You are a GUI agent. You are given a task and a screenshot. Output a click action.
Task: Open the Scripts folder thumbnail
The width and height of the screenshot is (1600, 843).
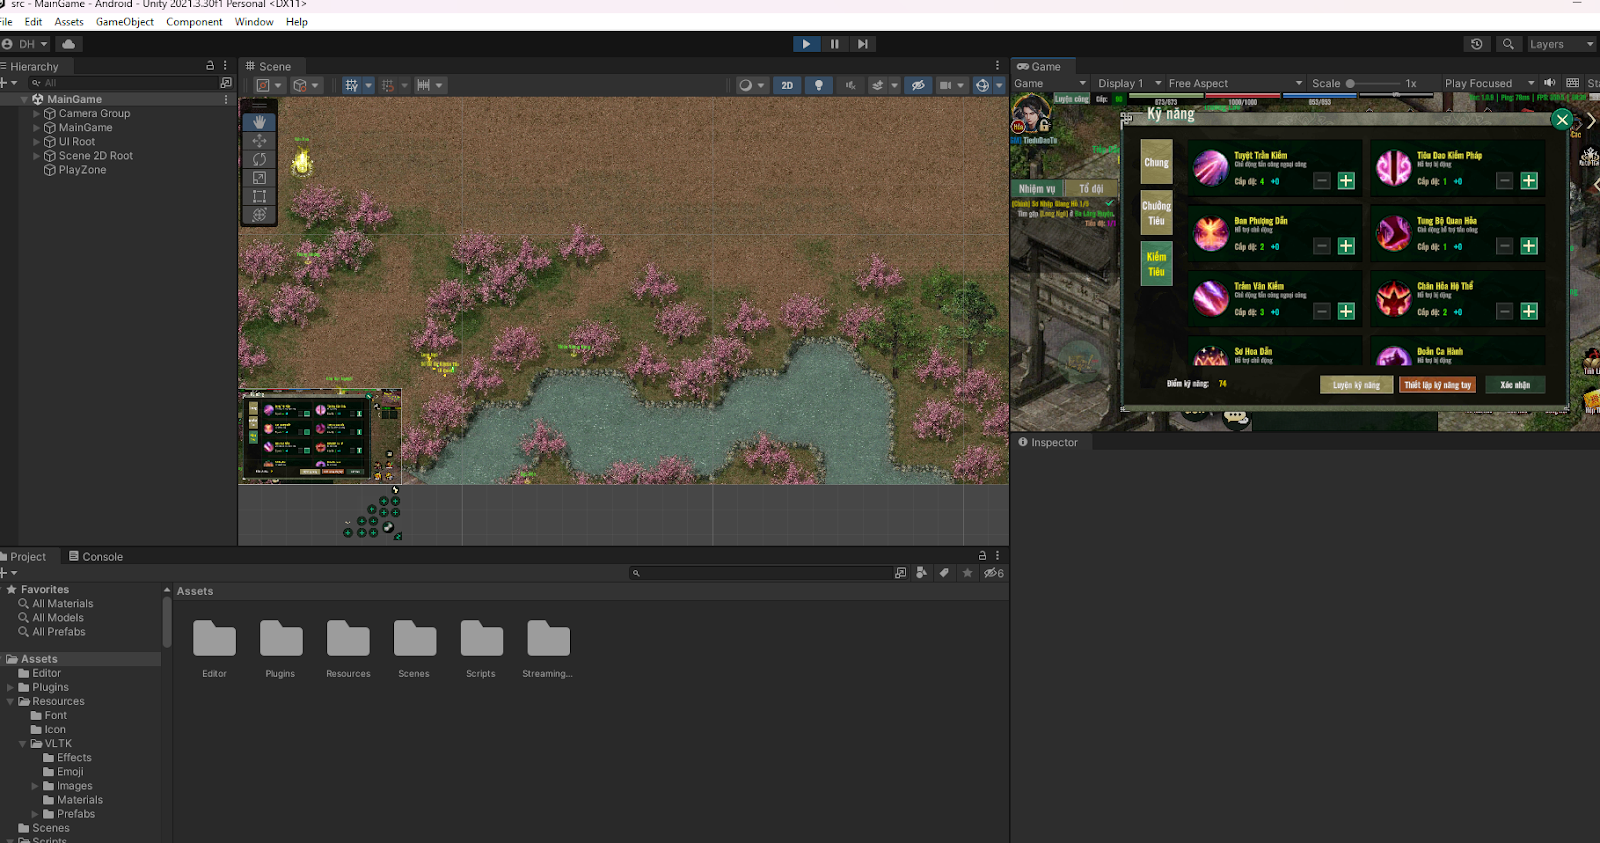[481, 649]
